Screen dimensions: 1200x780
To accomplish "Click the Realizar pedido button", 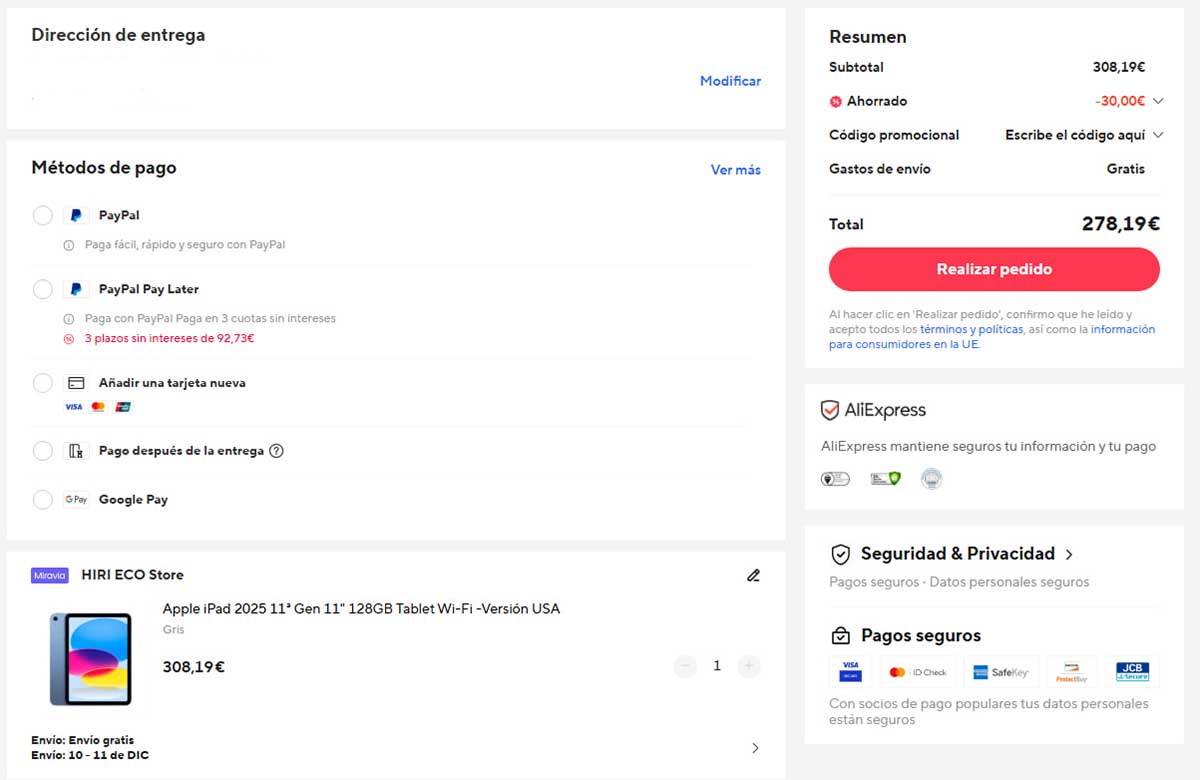I will [993, 269].
